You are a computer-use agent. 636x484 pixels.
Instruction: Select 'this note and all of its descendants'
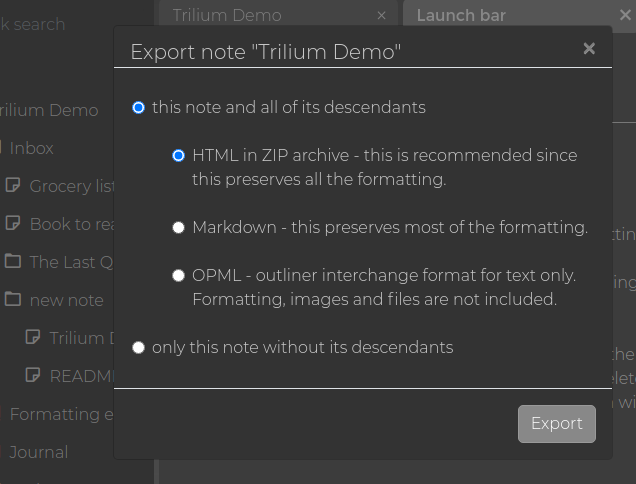click(139, 108)
